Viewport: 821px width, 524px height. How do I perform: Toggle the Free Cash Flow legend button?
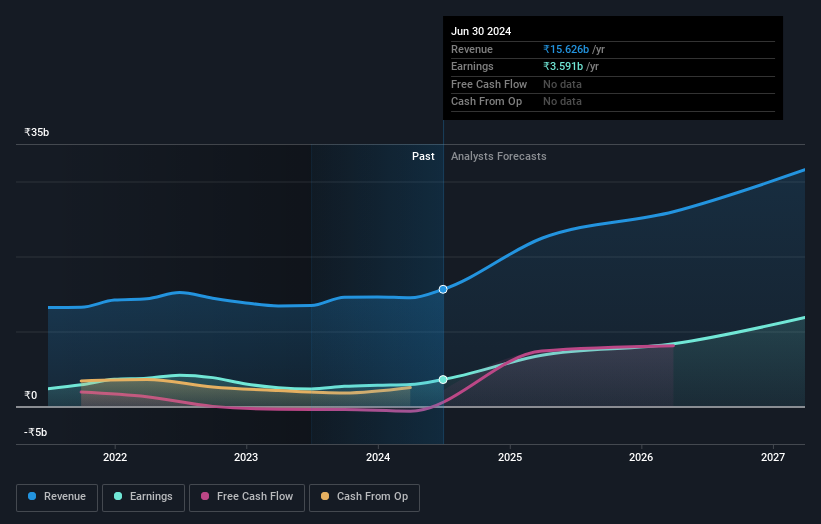point(247,497)
